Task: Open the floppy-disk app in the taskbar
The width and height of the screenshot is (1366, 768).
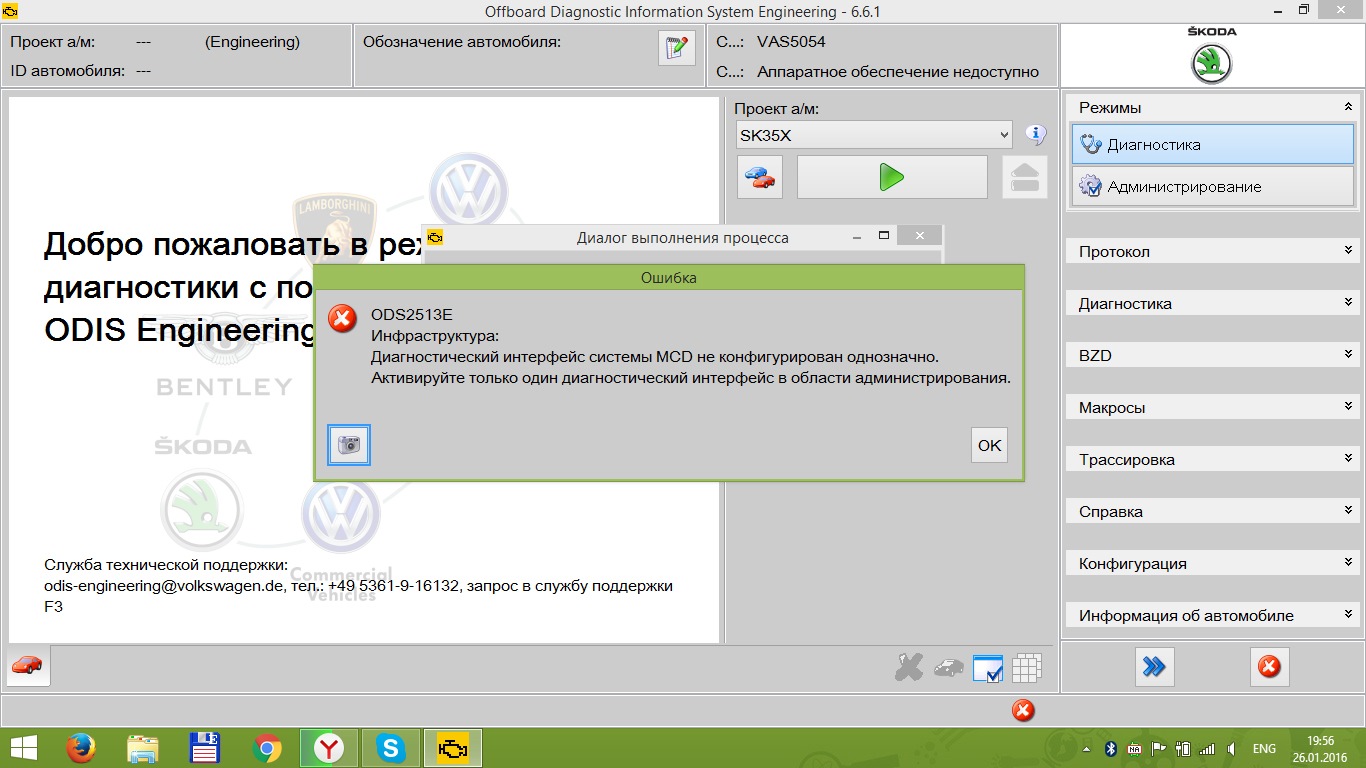Action: 205,748
